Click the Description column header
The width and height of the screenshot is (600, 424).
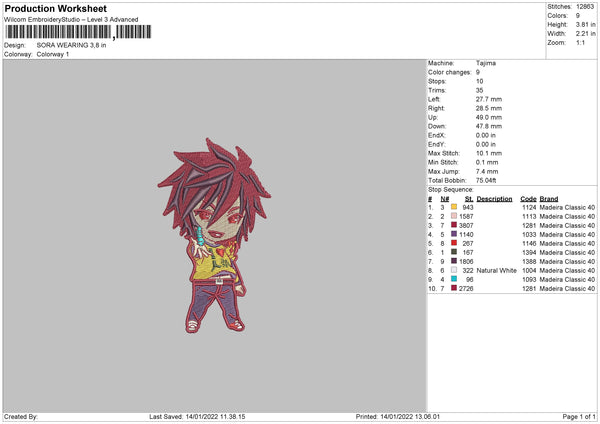pos(494,199)
